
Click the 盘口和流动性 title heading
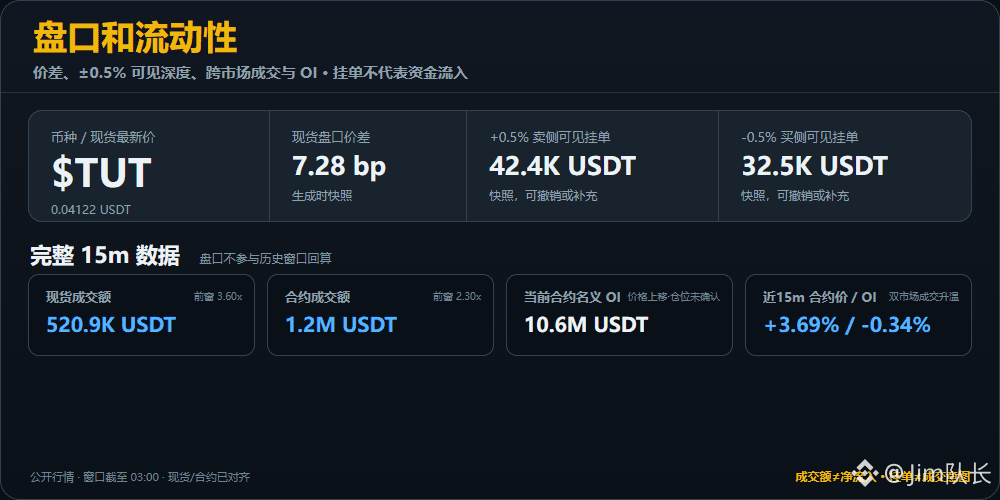(x=135, y=38)
